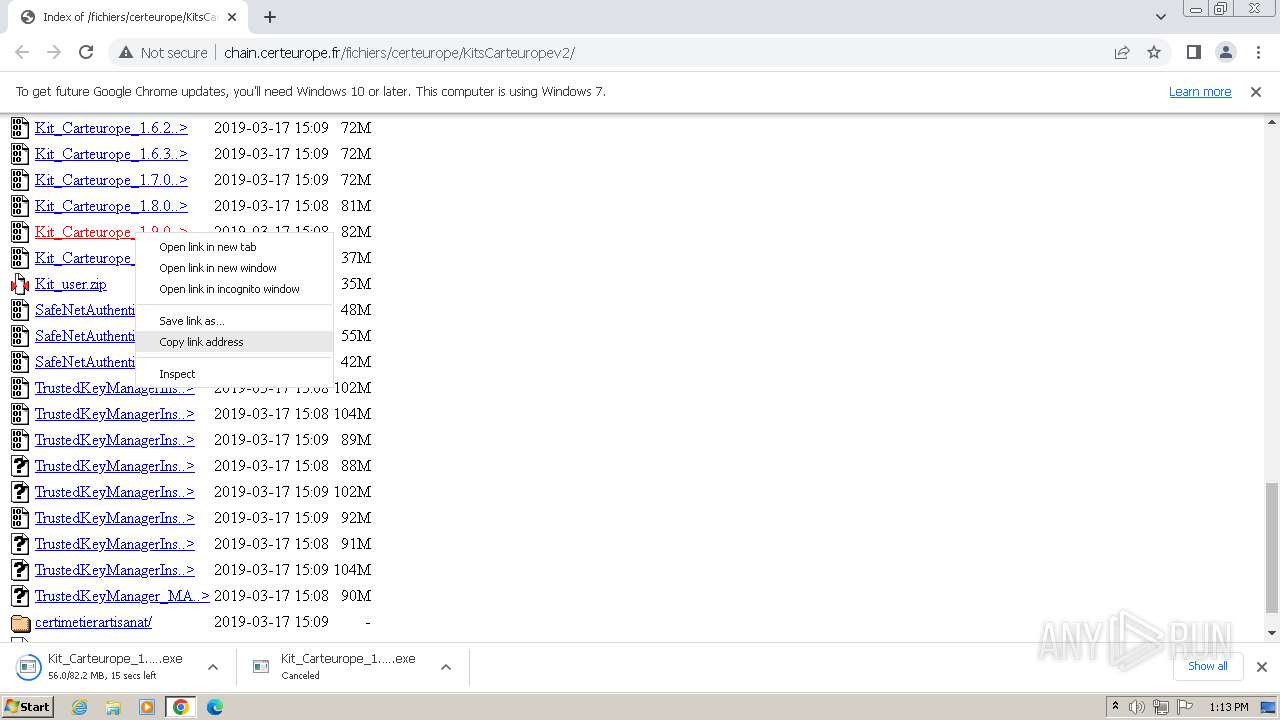The image size is (1280, 720).
Task: Click icon beside 92M TrustedKeyManagerIns file
Action: point(20,518)
